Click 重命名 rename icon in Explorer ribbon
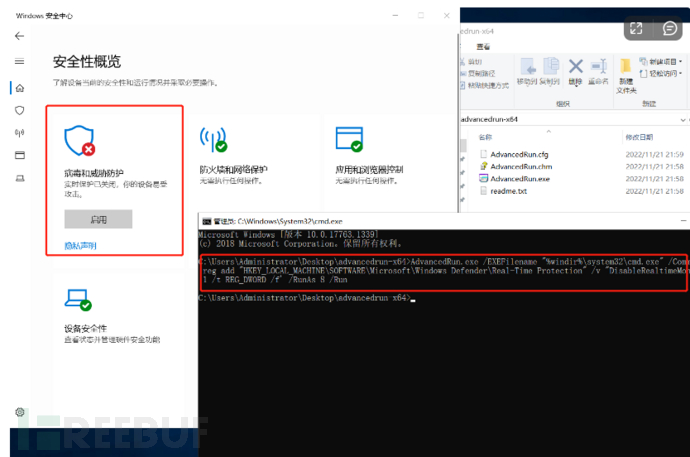 (x=598, y=72)
